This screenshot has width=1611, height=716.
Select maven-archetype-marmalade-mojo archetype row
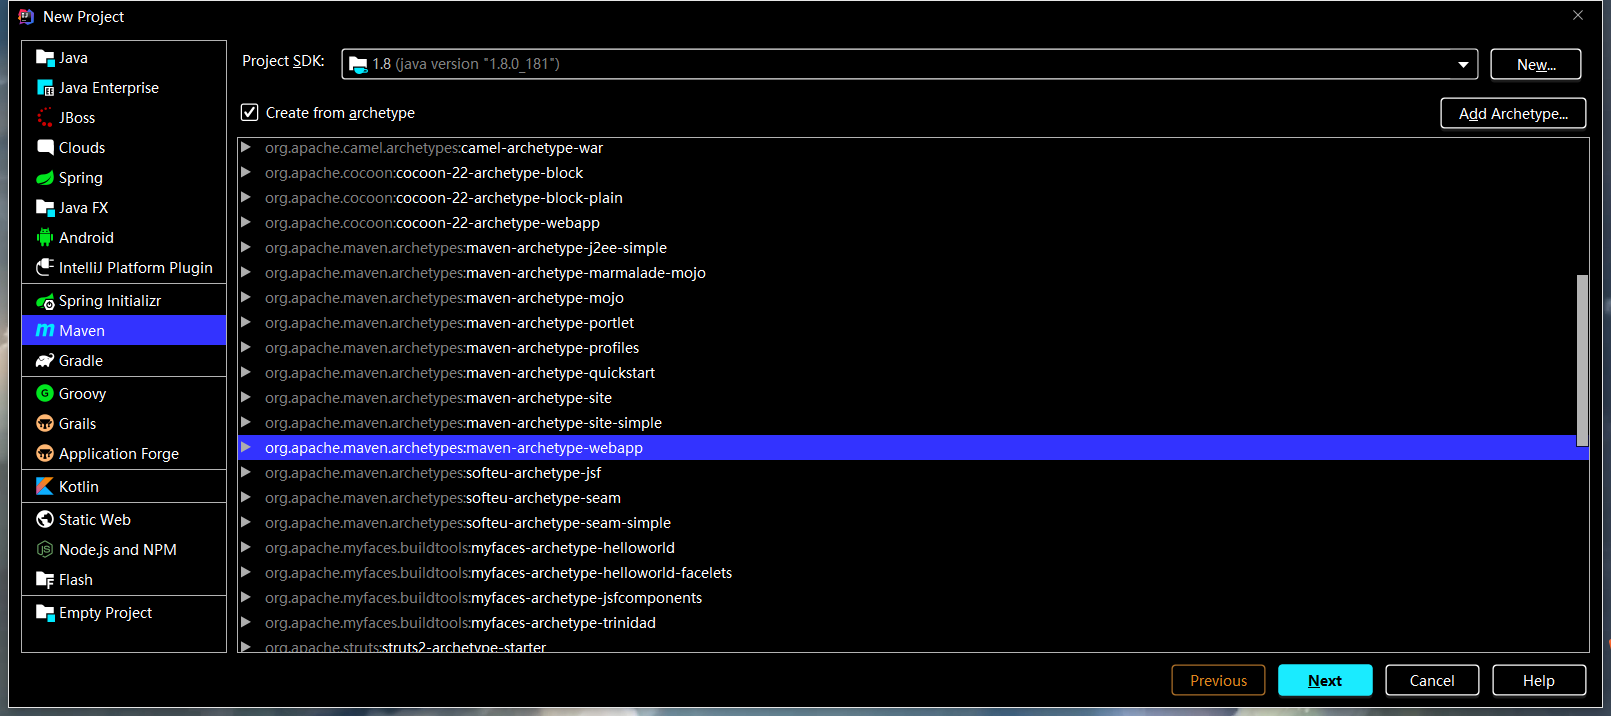tap(913, 273)
